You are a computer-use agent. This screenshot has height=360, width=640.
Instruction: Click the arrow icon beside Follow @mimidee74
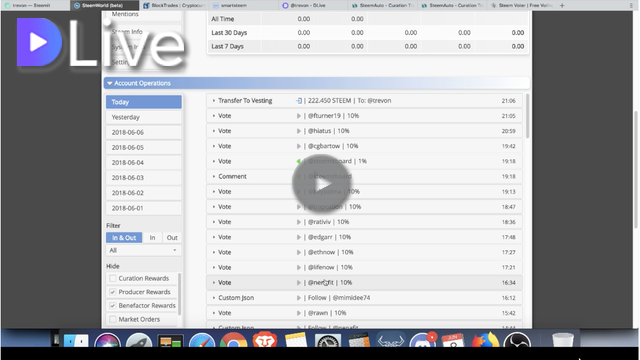click(299, 298)
